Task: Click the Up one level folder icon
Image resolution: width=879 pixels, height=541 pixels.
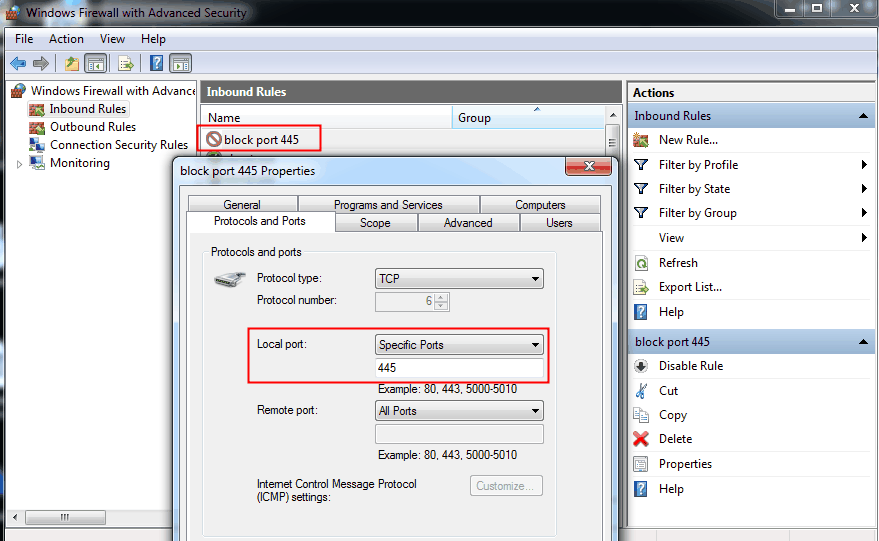Action: point(71,63)
